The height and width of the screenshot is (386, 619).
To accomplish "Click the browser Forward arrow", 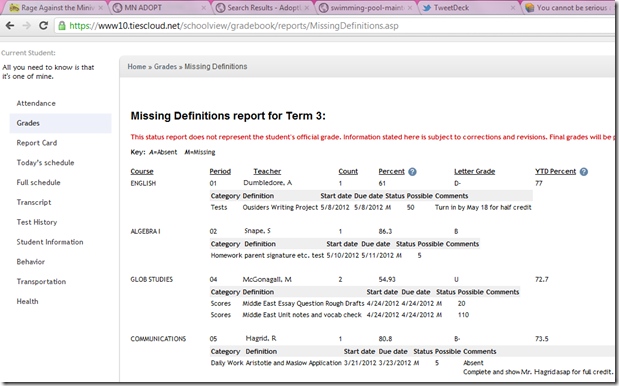I will click(26, 26).
